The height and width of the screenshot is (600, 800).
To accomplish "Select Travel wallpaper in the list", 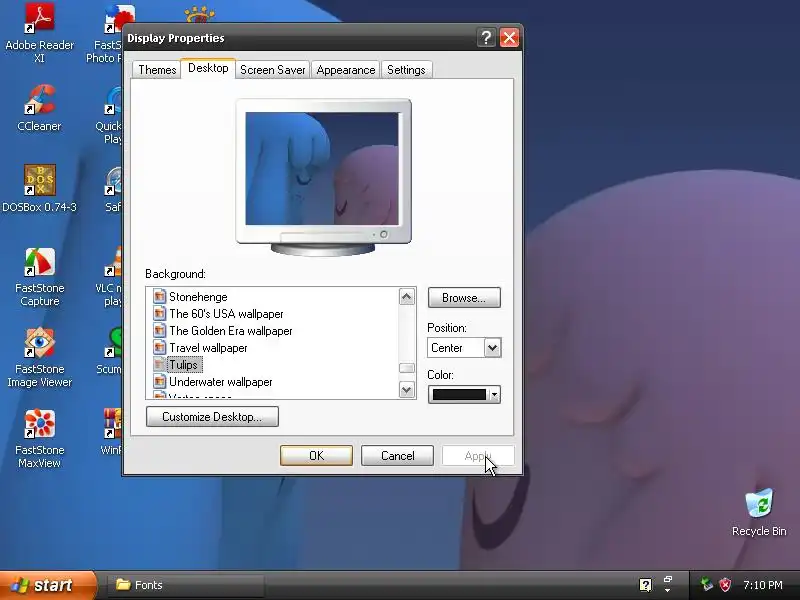I will (x=208, y=348).
